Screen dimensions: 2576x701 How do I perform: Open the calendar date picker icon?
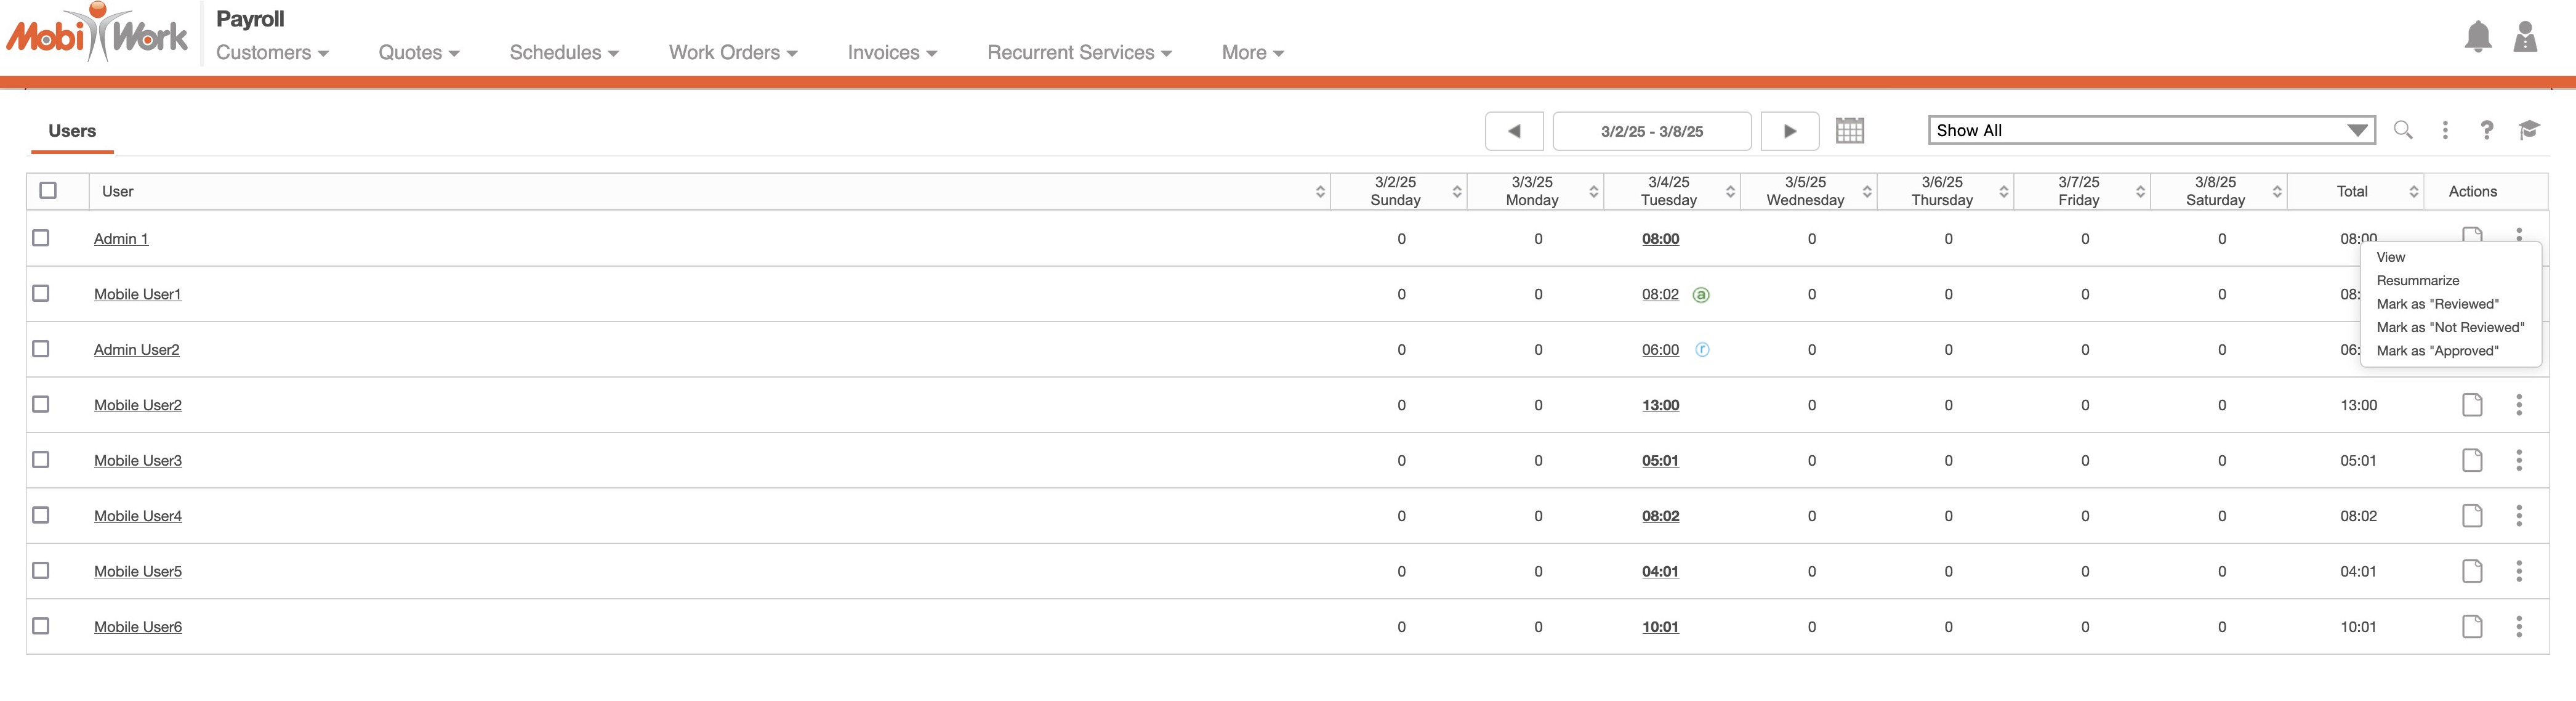click(1849, 131)
